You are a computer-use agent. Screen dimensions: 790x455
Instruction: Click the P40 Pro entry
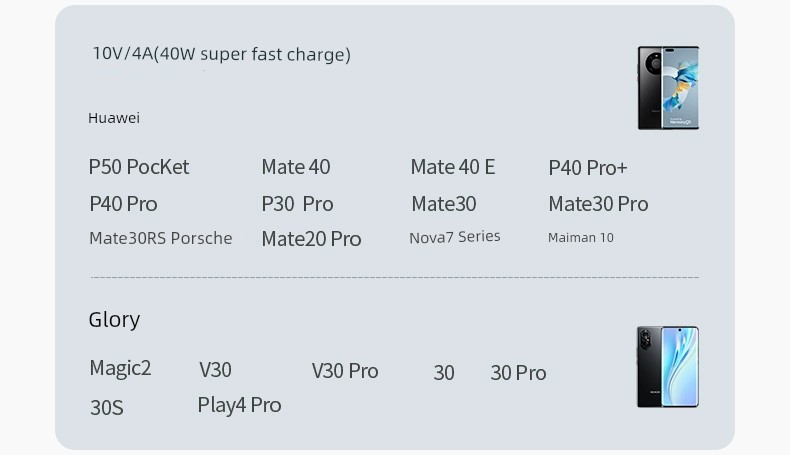[123, 204]
